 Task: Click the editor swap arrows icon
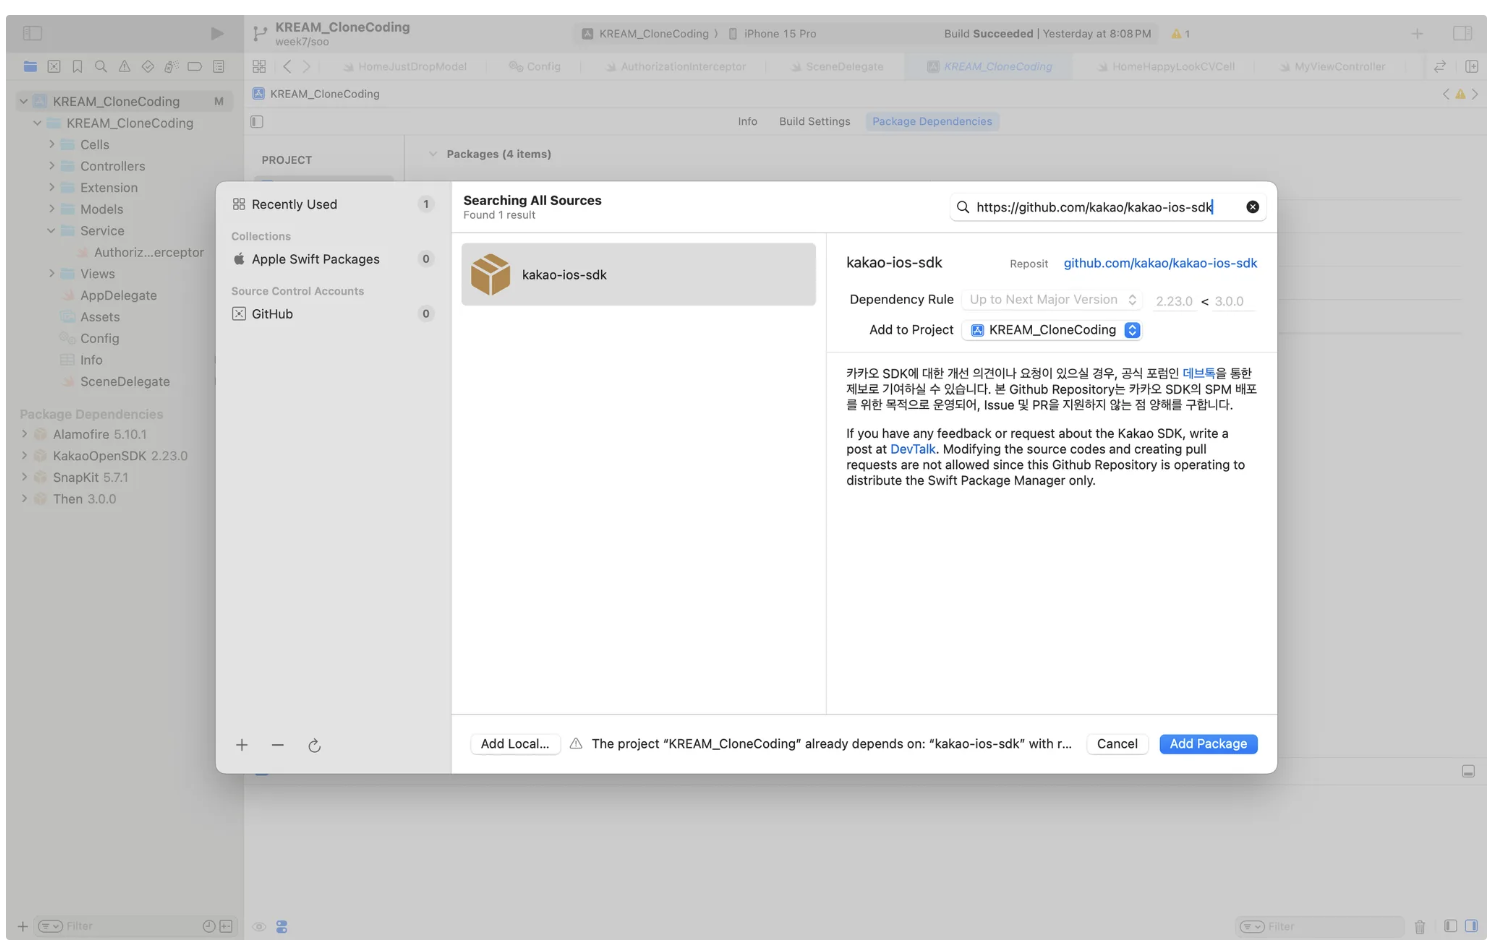[1440, 66]
